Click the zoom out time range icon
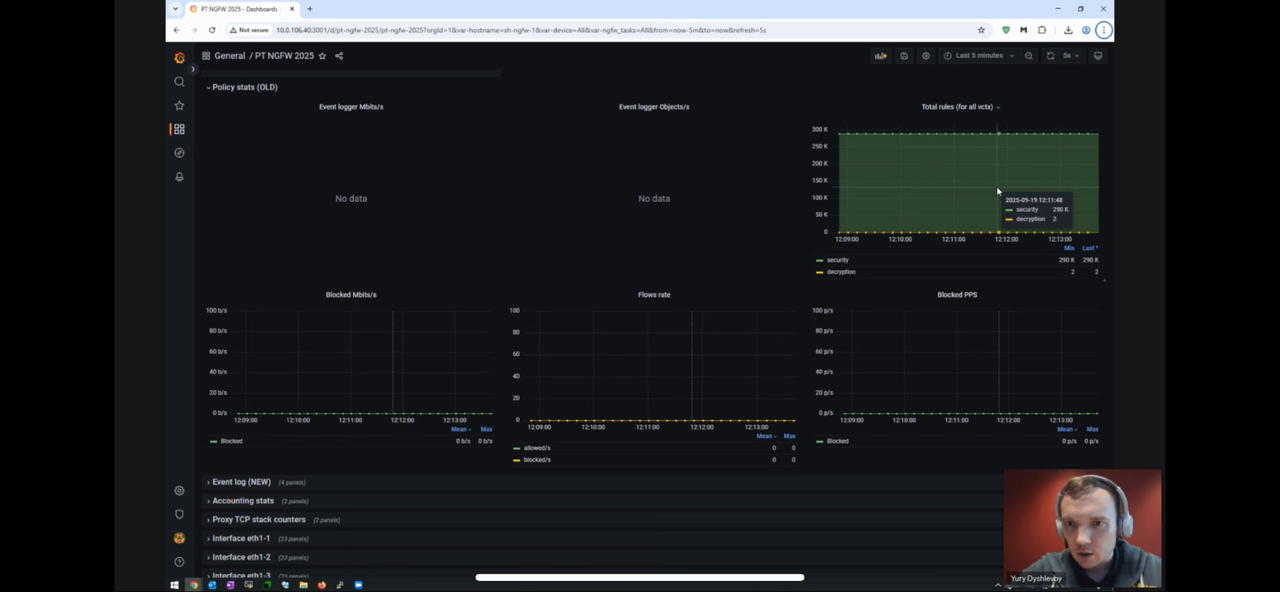Screen dimensions: 1280x592 1029,56
